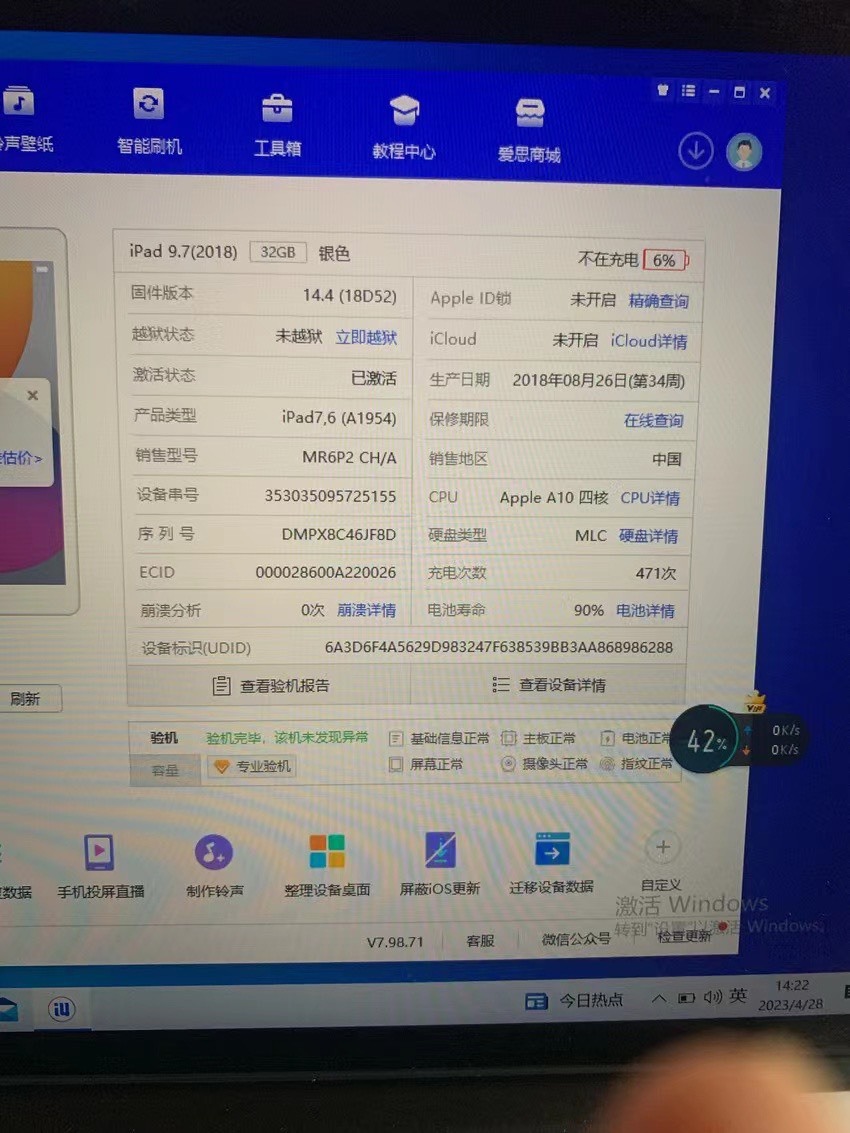The width and height of the screenshot is (850, 1133).
Task: Show hidden tray icons chevron
Action: 658,999
